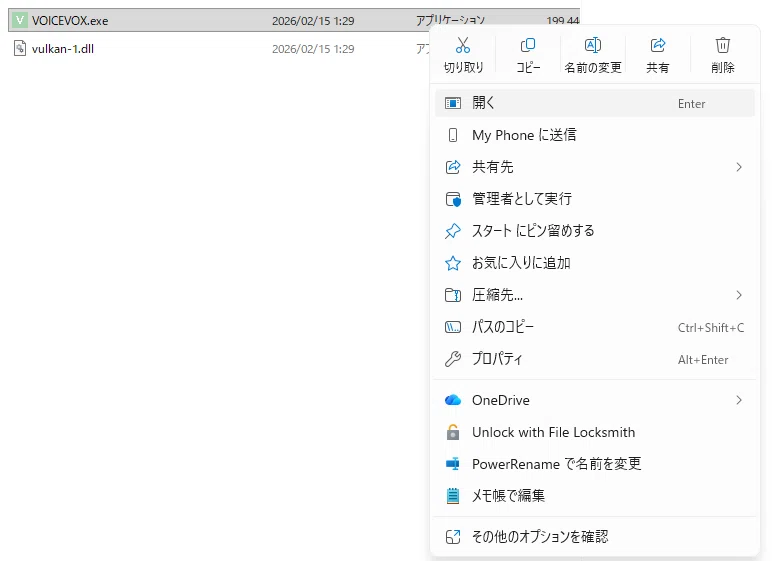Expand the 圧縮先 submenu chevron
Screen dimensions: 777x561
tap(739, 295)
